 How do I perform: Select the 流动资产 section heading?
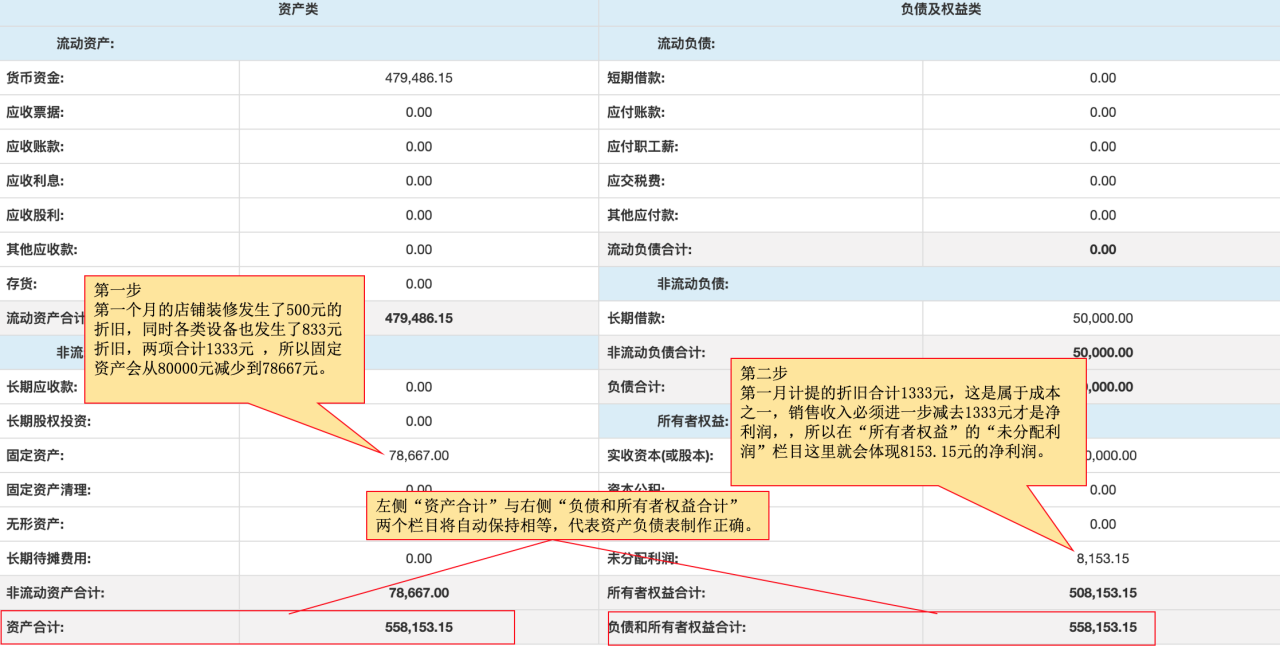[x=85, y=44]
